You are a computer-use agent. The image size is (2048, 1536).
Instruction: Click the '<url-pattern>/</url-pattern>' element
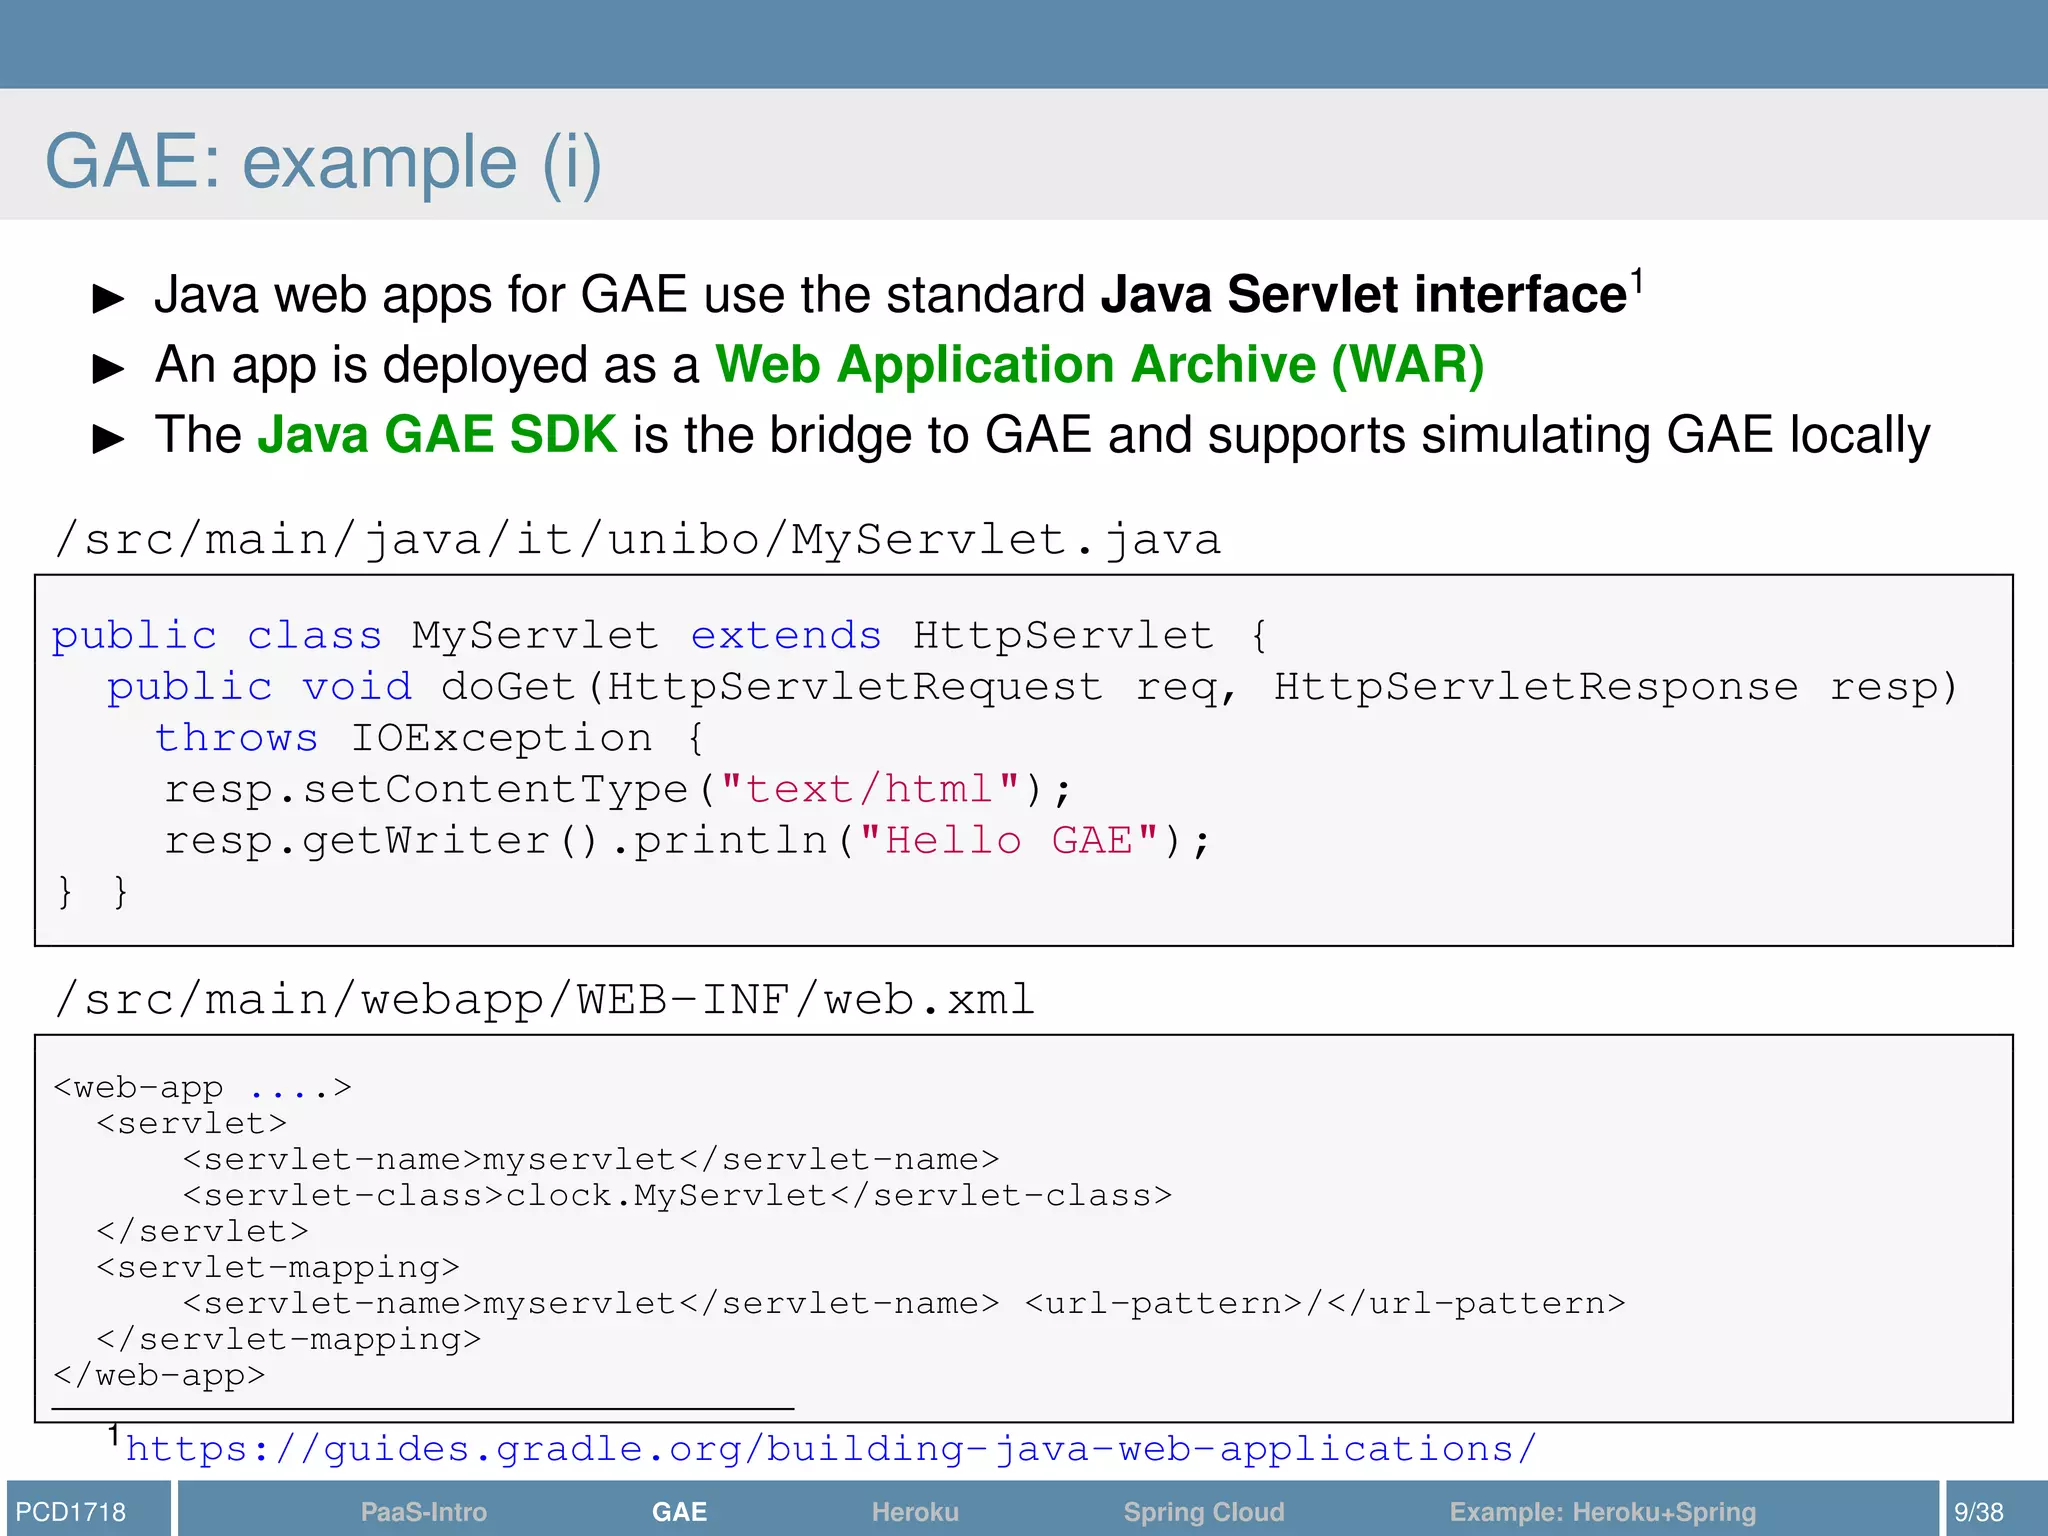[1326, 1304]
